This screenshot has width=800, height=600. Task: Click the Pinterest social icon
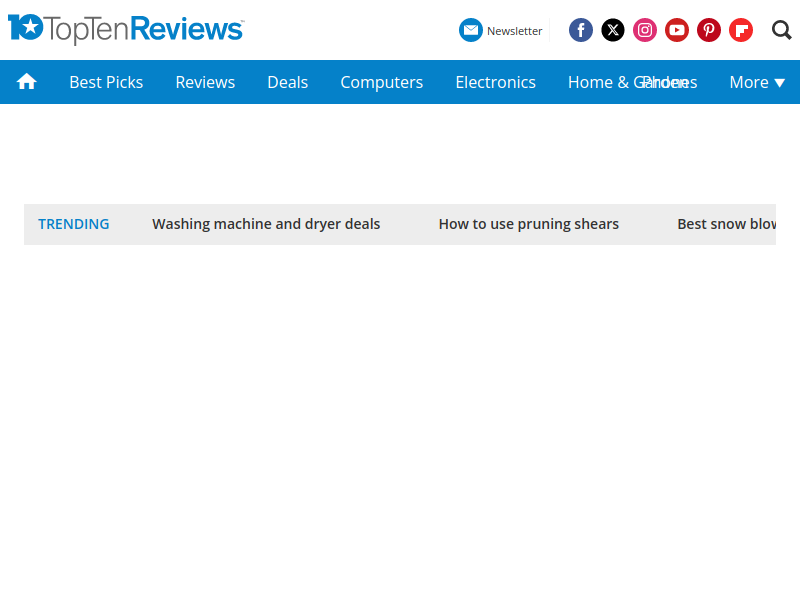(709, 30)
